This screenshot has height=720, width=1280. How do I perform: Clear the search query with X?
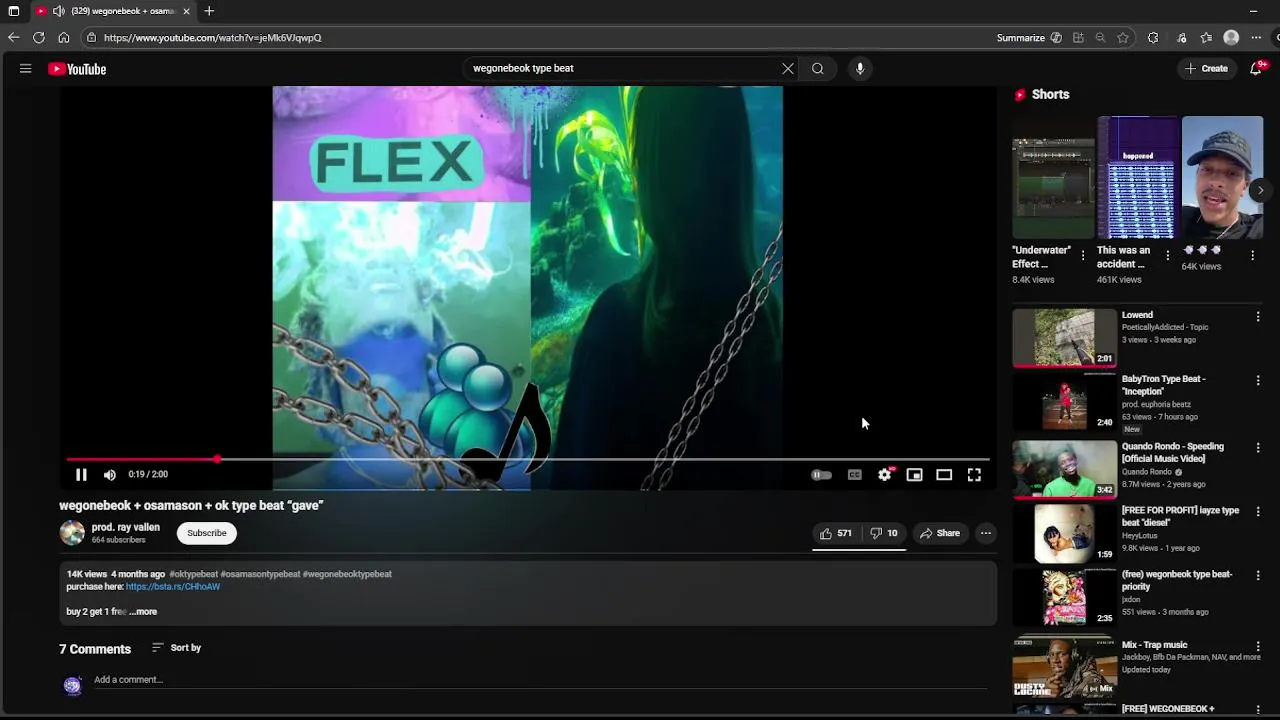(x=788, y=69)
